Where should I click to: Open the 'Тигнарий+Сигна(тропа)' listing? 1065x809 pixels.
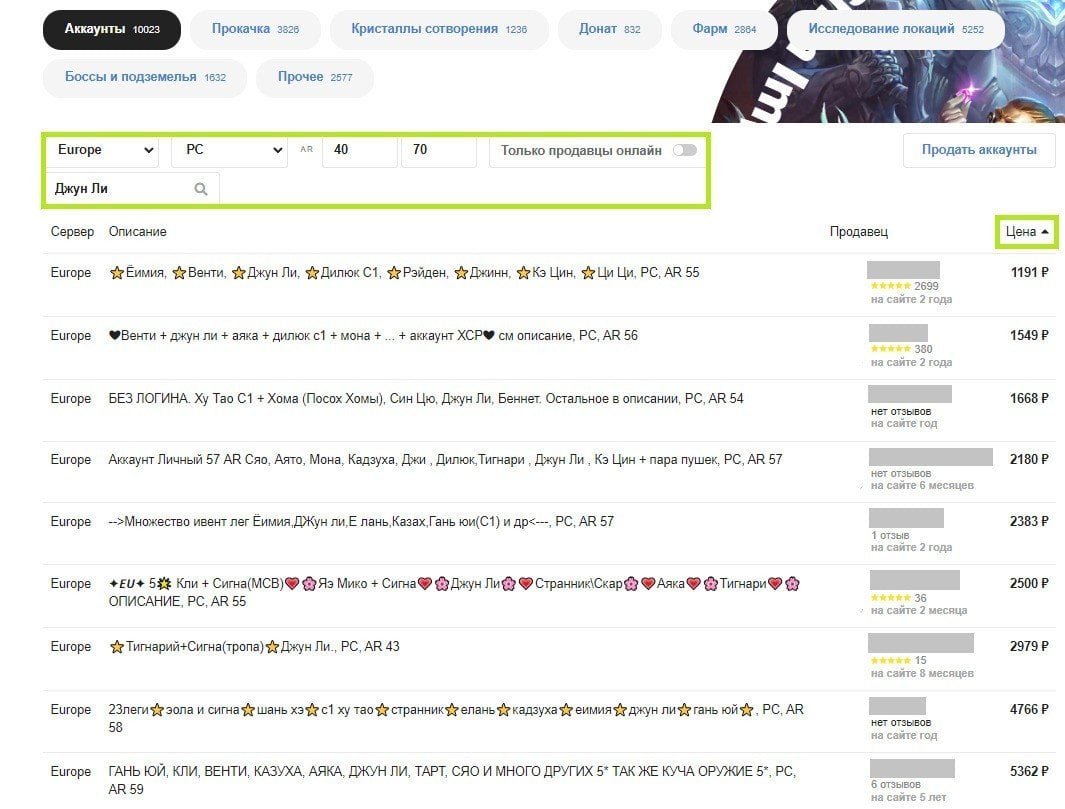[x=549, y=659]
